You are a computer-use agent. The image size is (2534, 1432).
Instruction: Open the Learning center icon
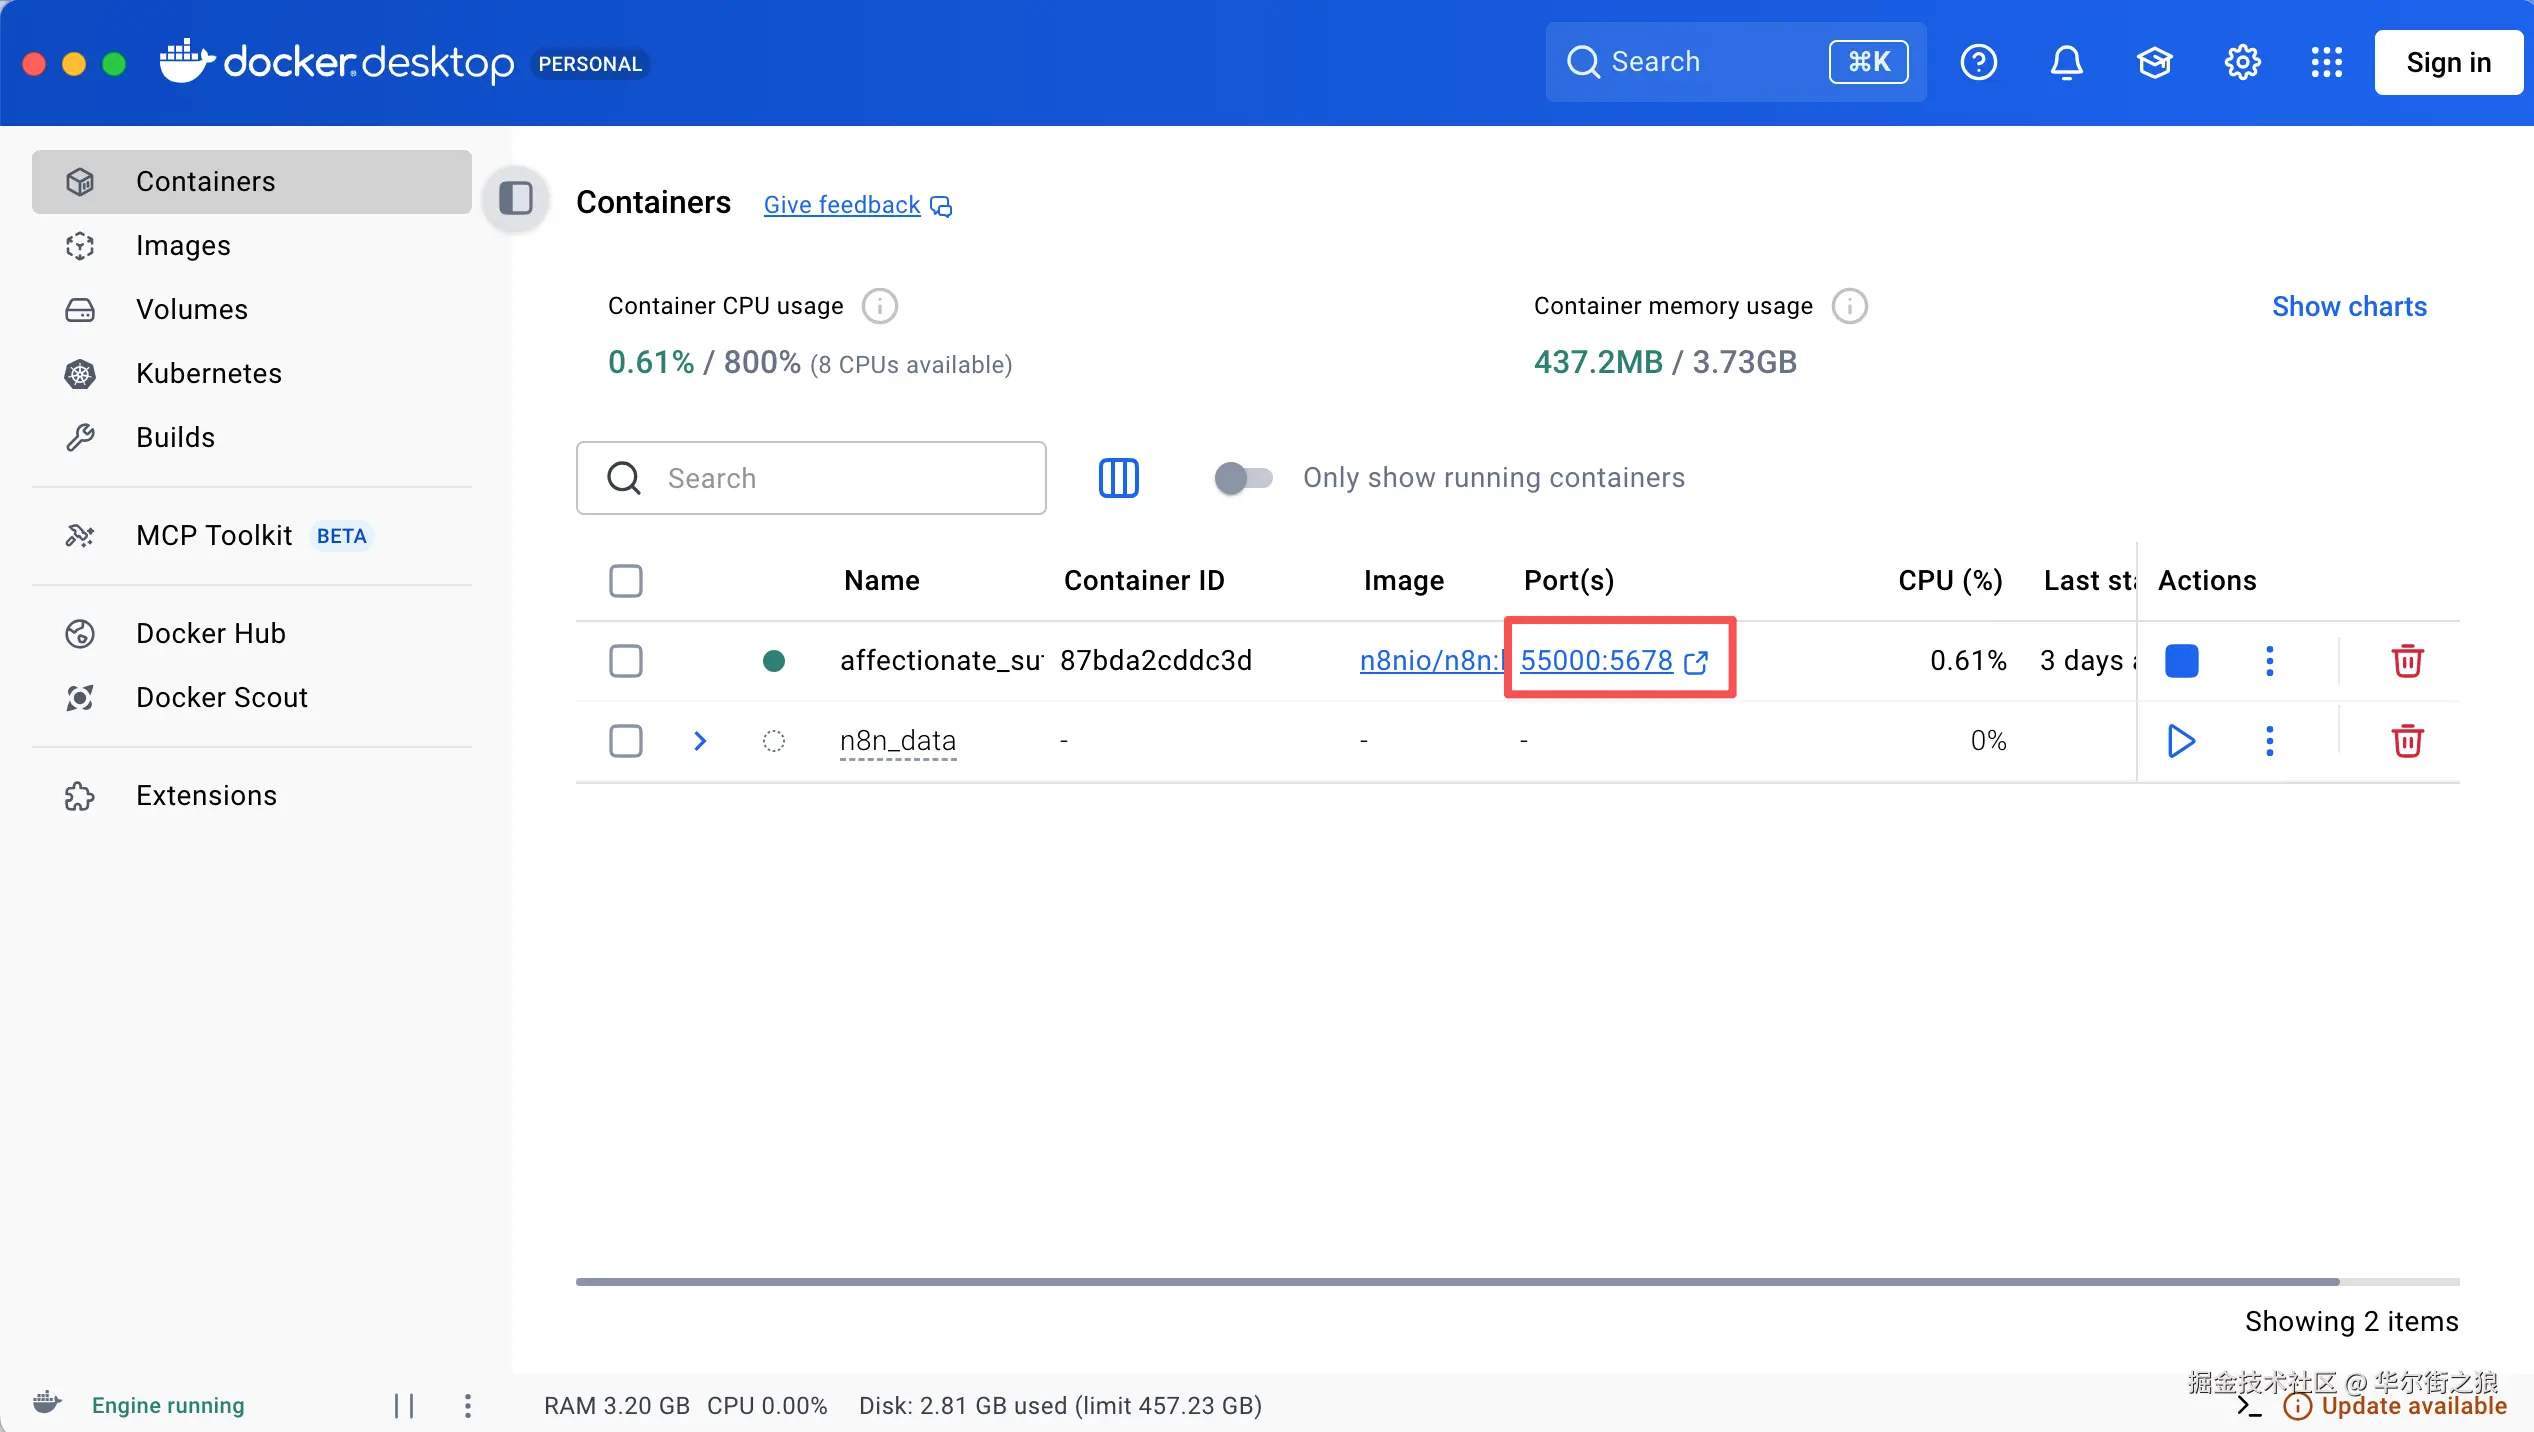[x=2154, y=62]
